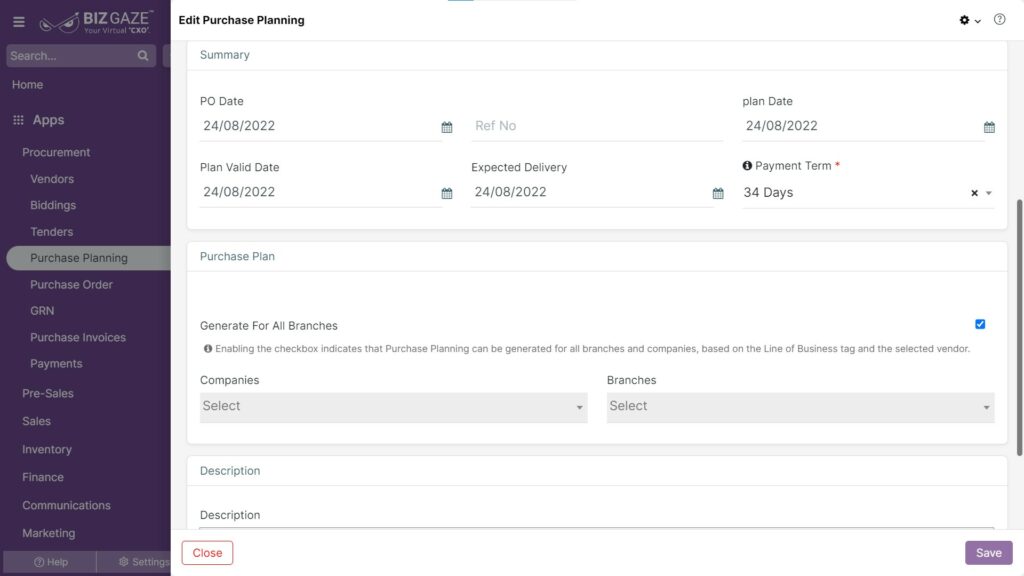Click the vertical scrollbar of the form
Viewport: 1024px width, 576px height.
[1019, 328]
